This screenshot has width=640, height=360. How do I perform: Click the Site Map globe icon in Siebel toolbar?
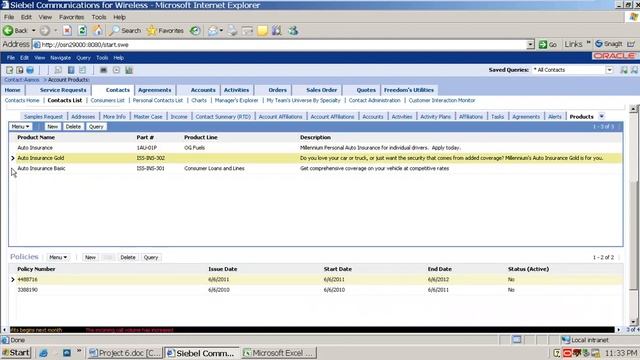coord(30,70)
